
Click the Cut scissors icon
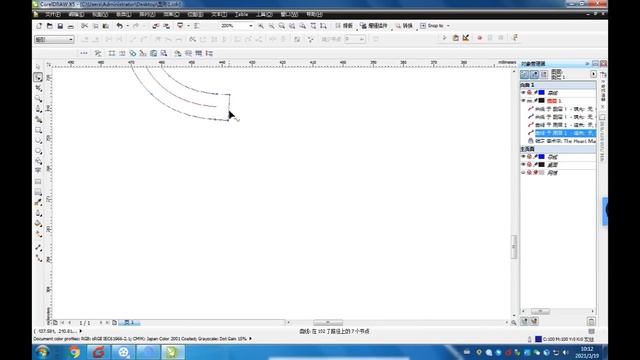tap(84, 26)
